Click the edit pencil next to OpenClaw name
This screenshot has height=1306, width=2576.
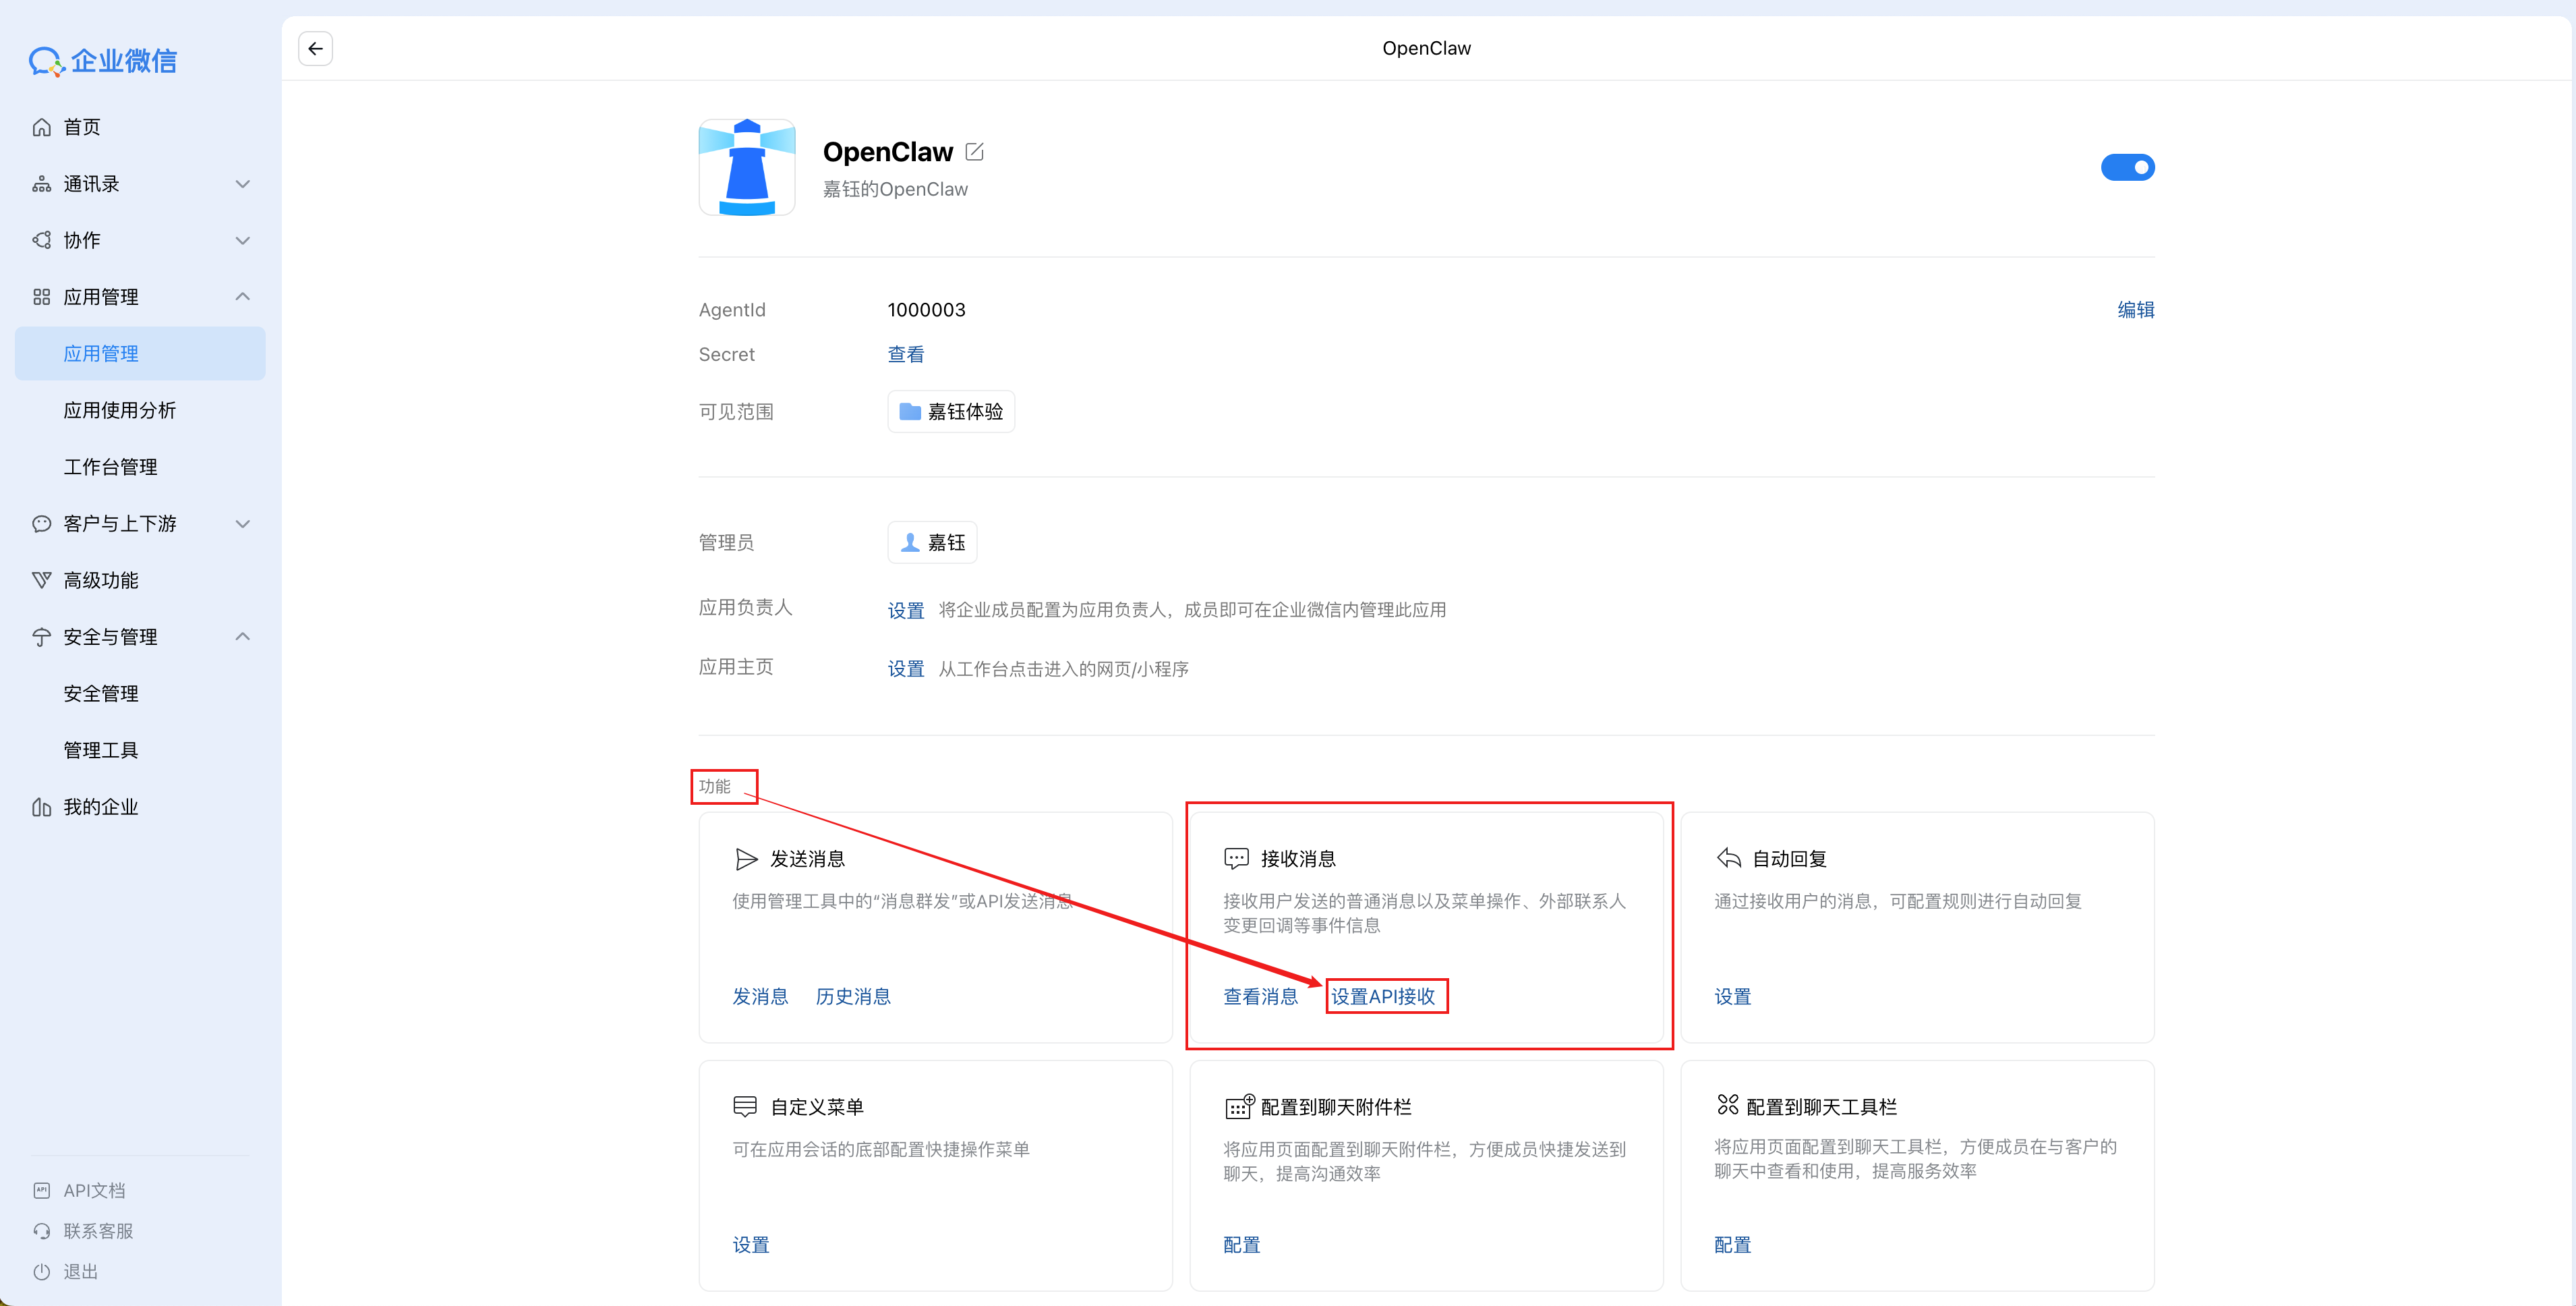pyautogui.click(x=974, y=152)
